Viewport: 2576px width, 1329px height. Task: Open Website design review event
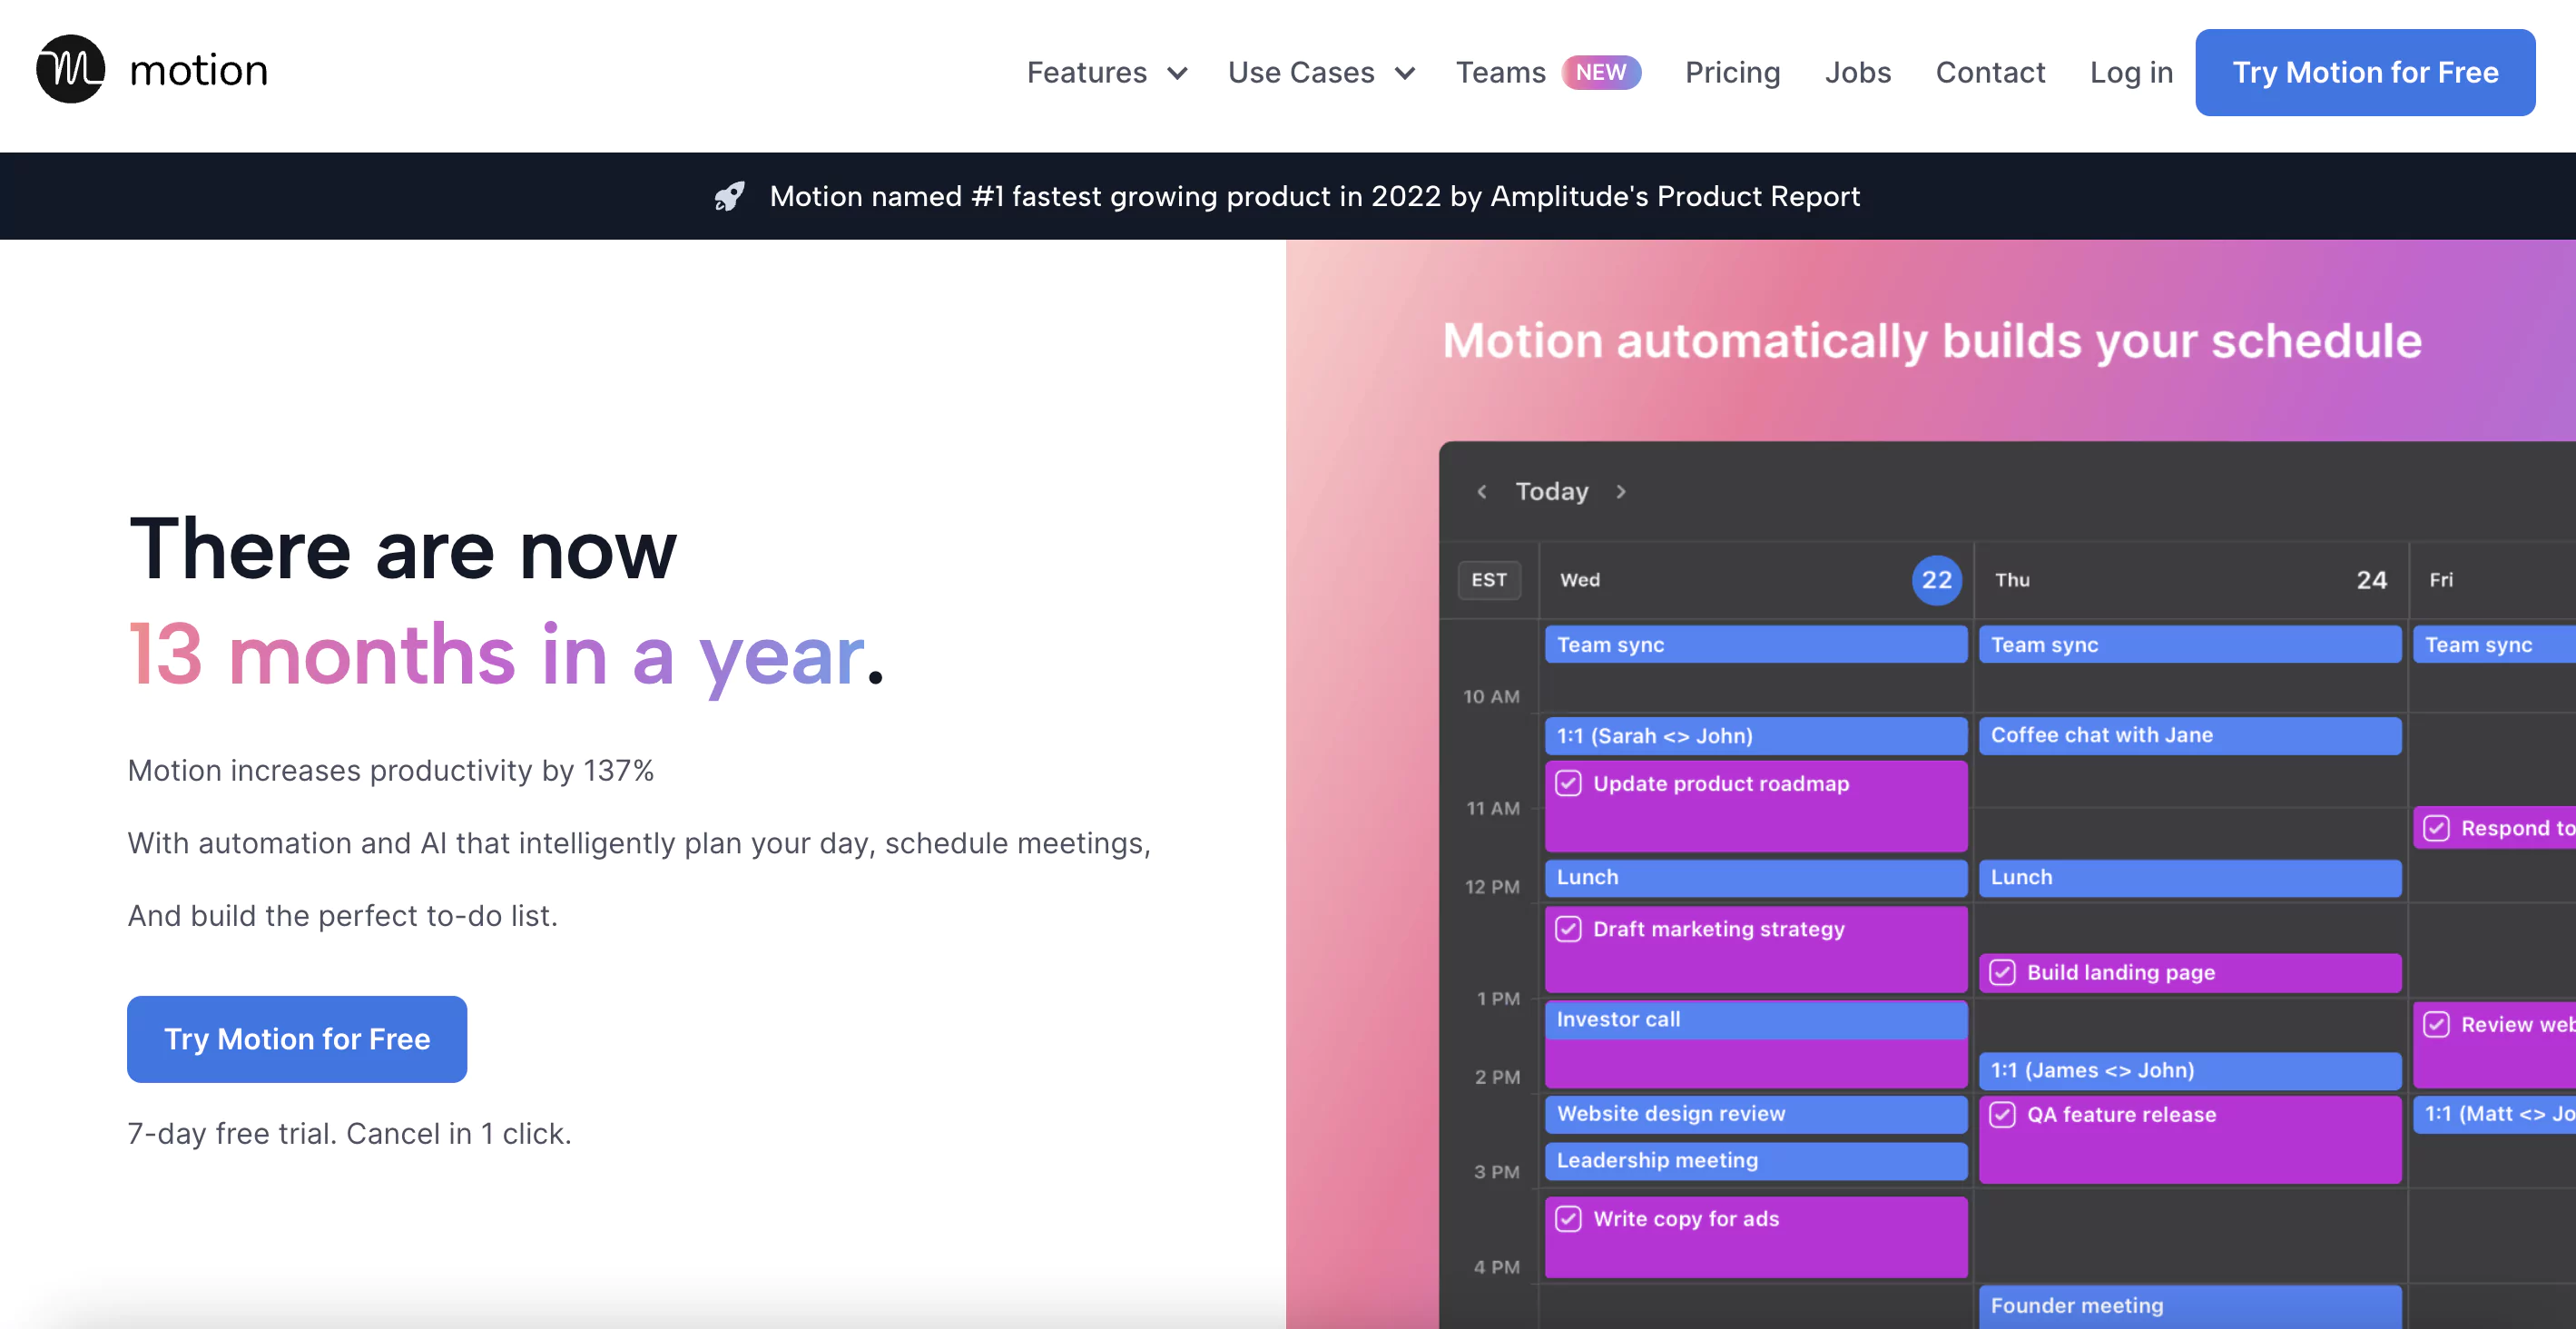click(1756, 1113)
